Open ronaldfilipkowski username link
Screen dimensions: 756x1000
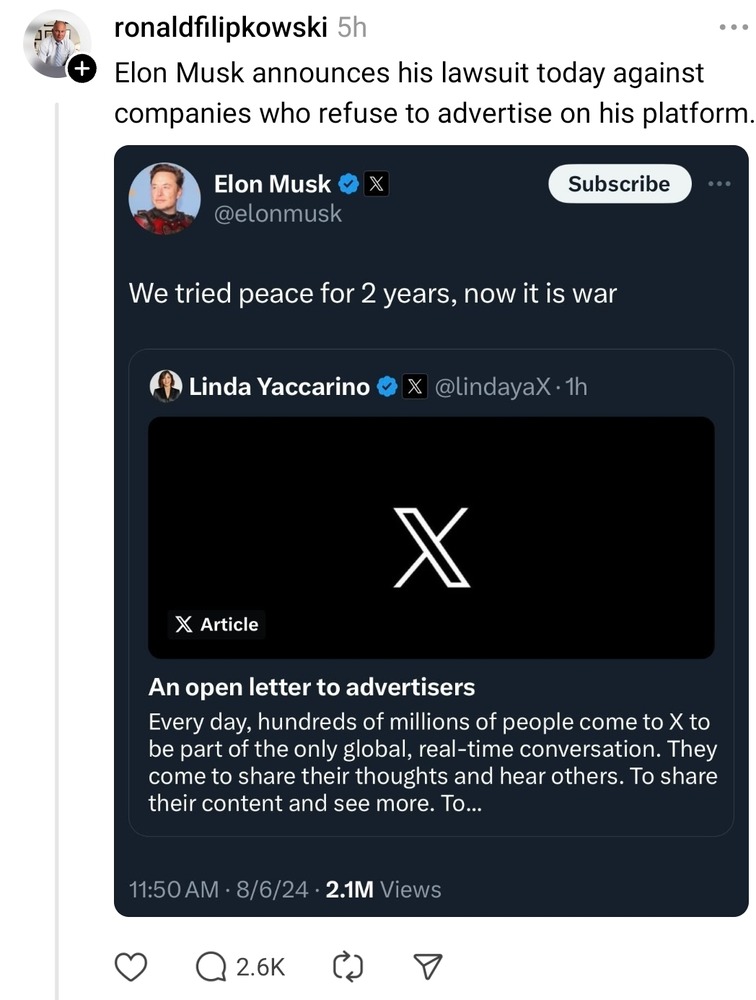(220, 28)
